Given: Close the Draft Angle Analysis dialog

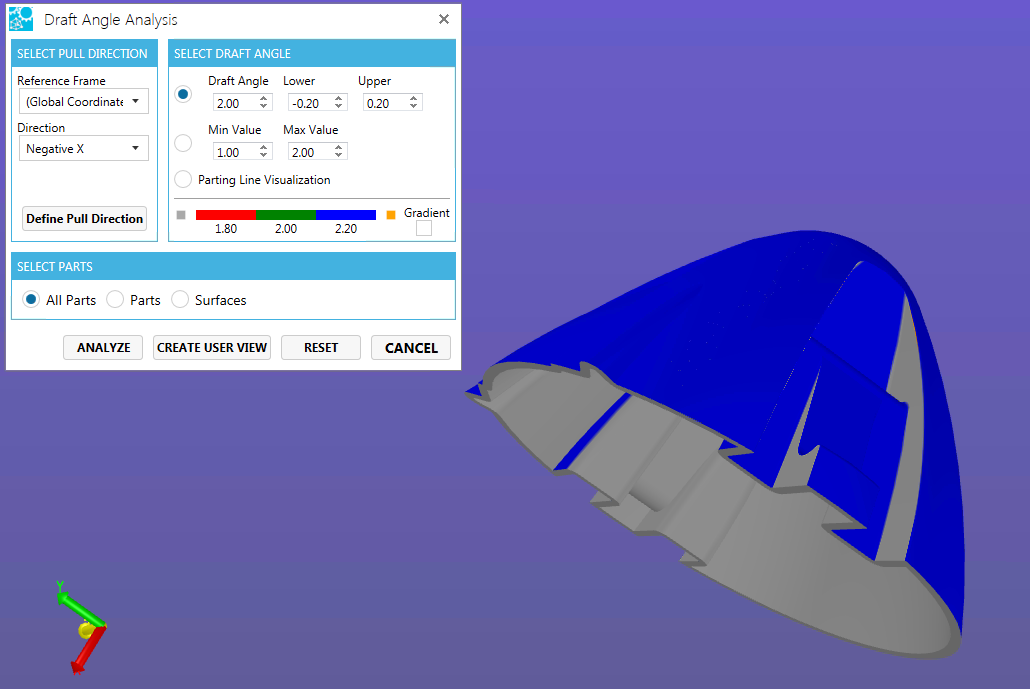Looking at the screenshot, I should pyautogui.click(x=444, y=19).
